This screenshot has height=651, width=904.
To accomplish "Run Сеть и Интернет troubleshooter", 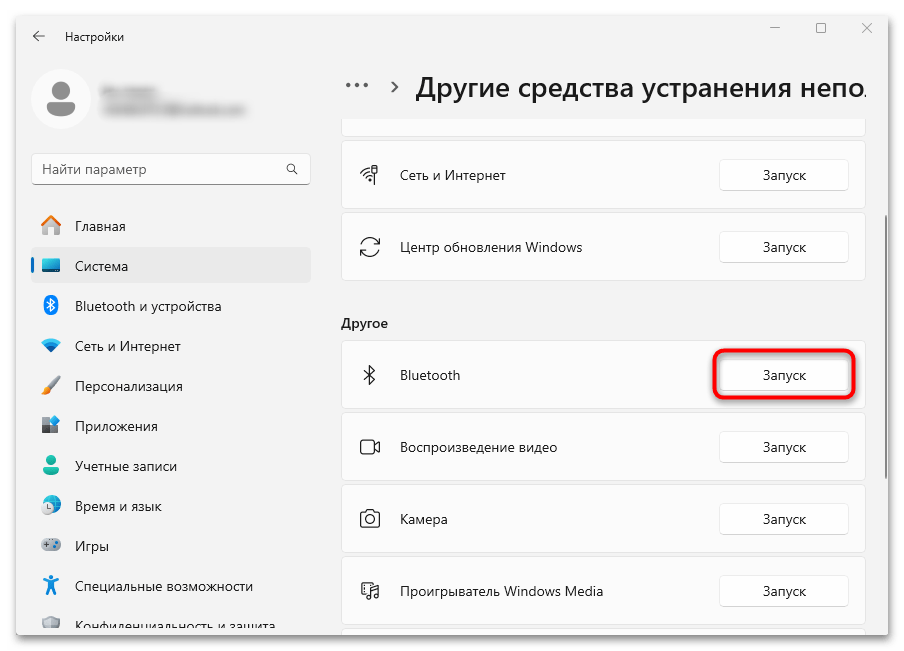I will (x=784, y=175).
